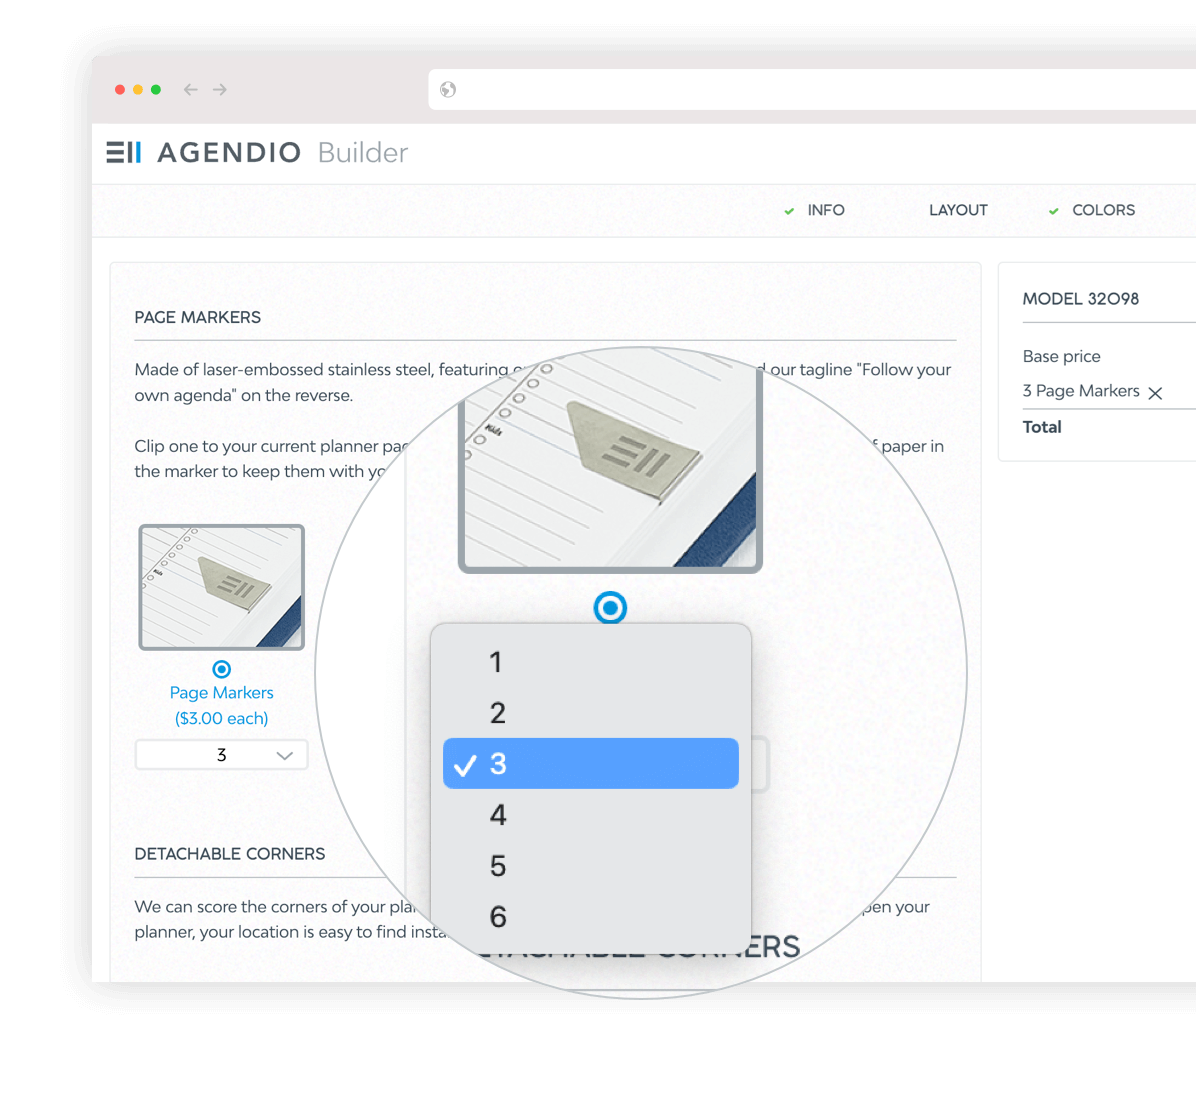Click the MODEL 32098 heading
1196x1100 pixels.
coord(1080,298)
